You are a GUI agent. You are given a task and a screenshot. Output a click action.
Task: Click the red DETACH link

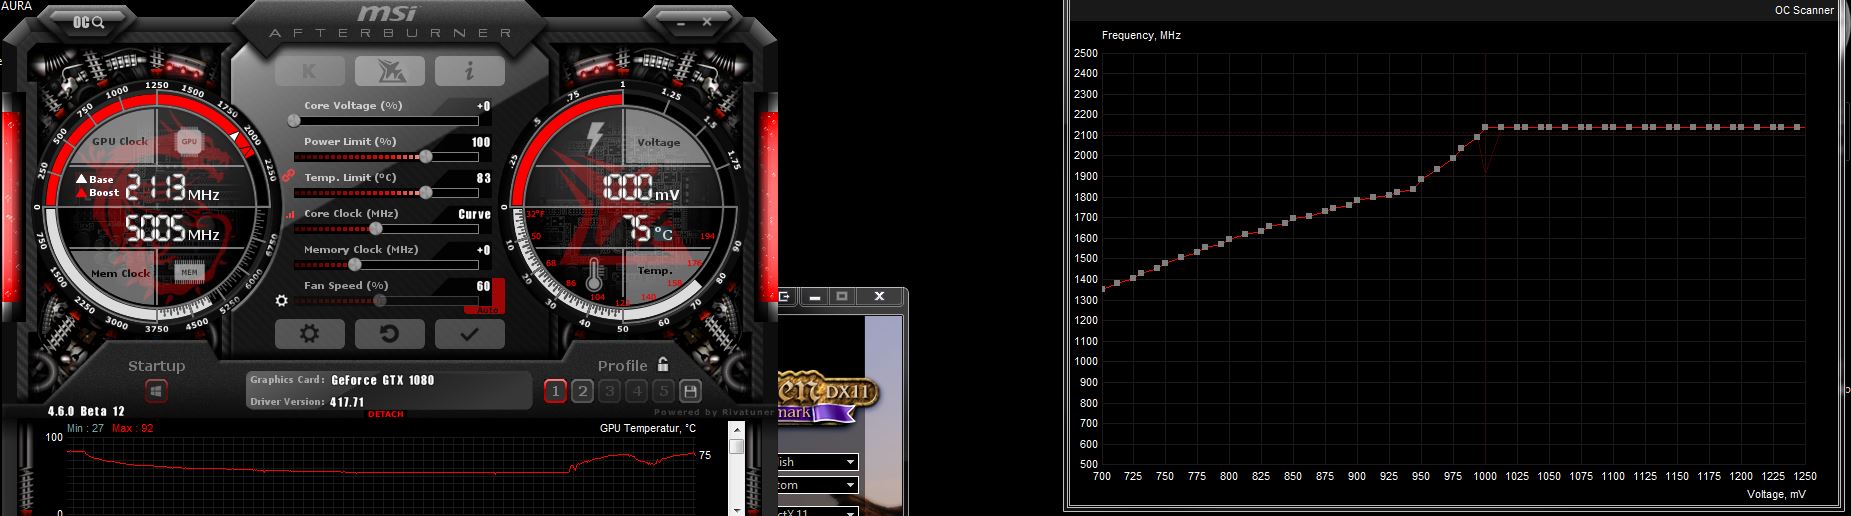(x=386, y=414)
